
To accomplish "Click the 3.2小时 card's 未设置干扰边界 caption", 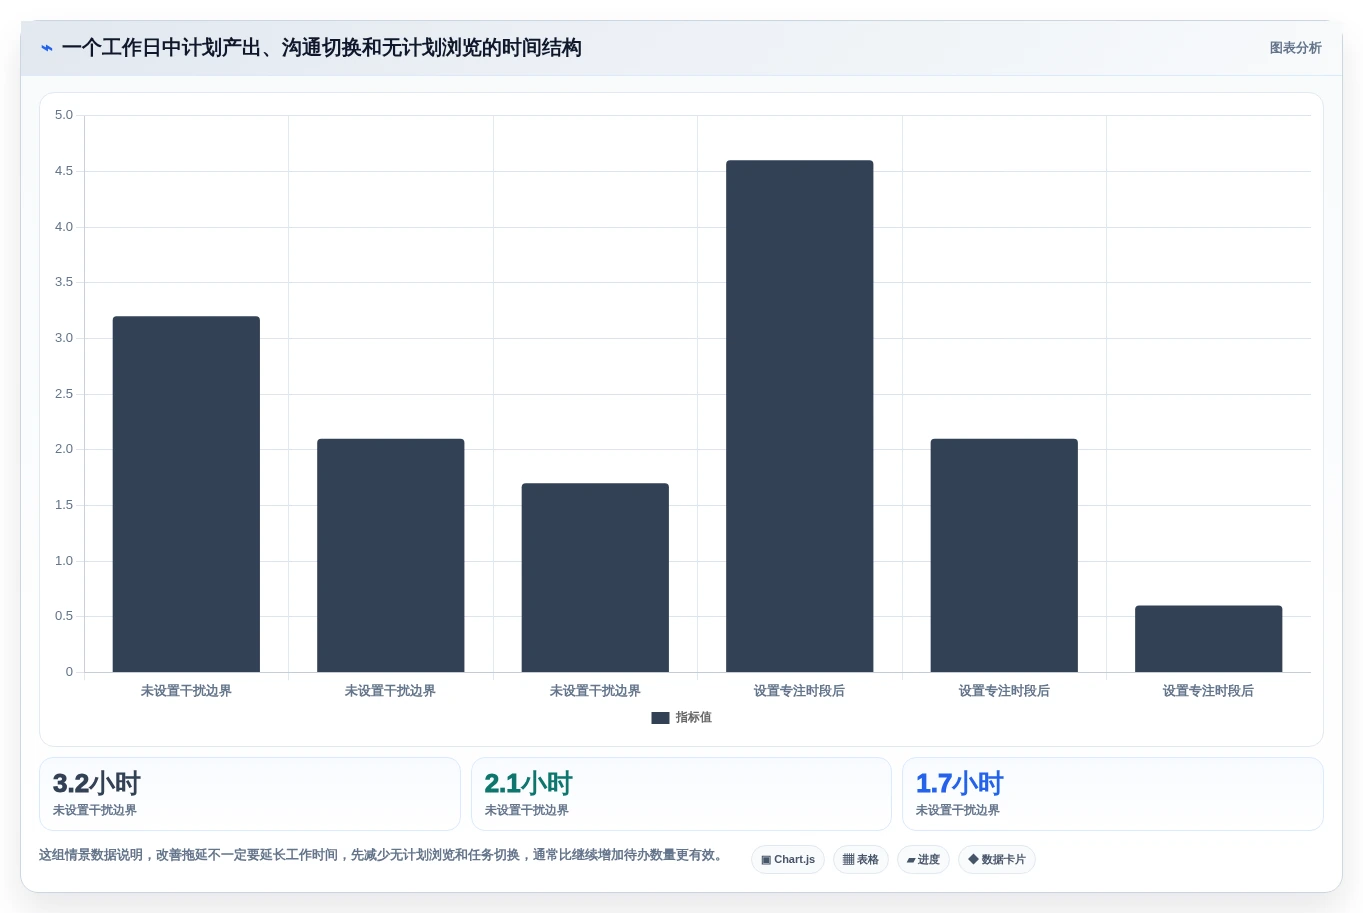I will click(x=95, y=810).
